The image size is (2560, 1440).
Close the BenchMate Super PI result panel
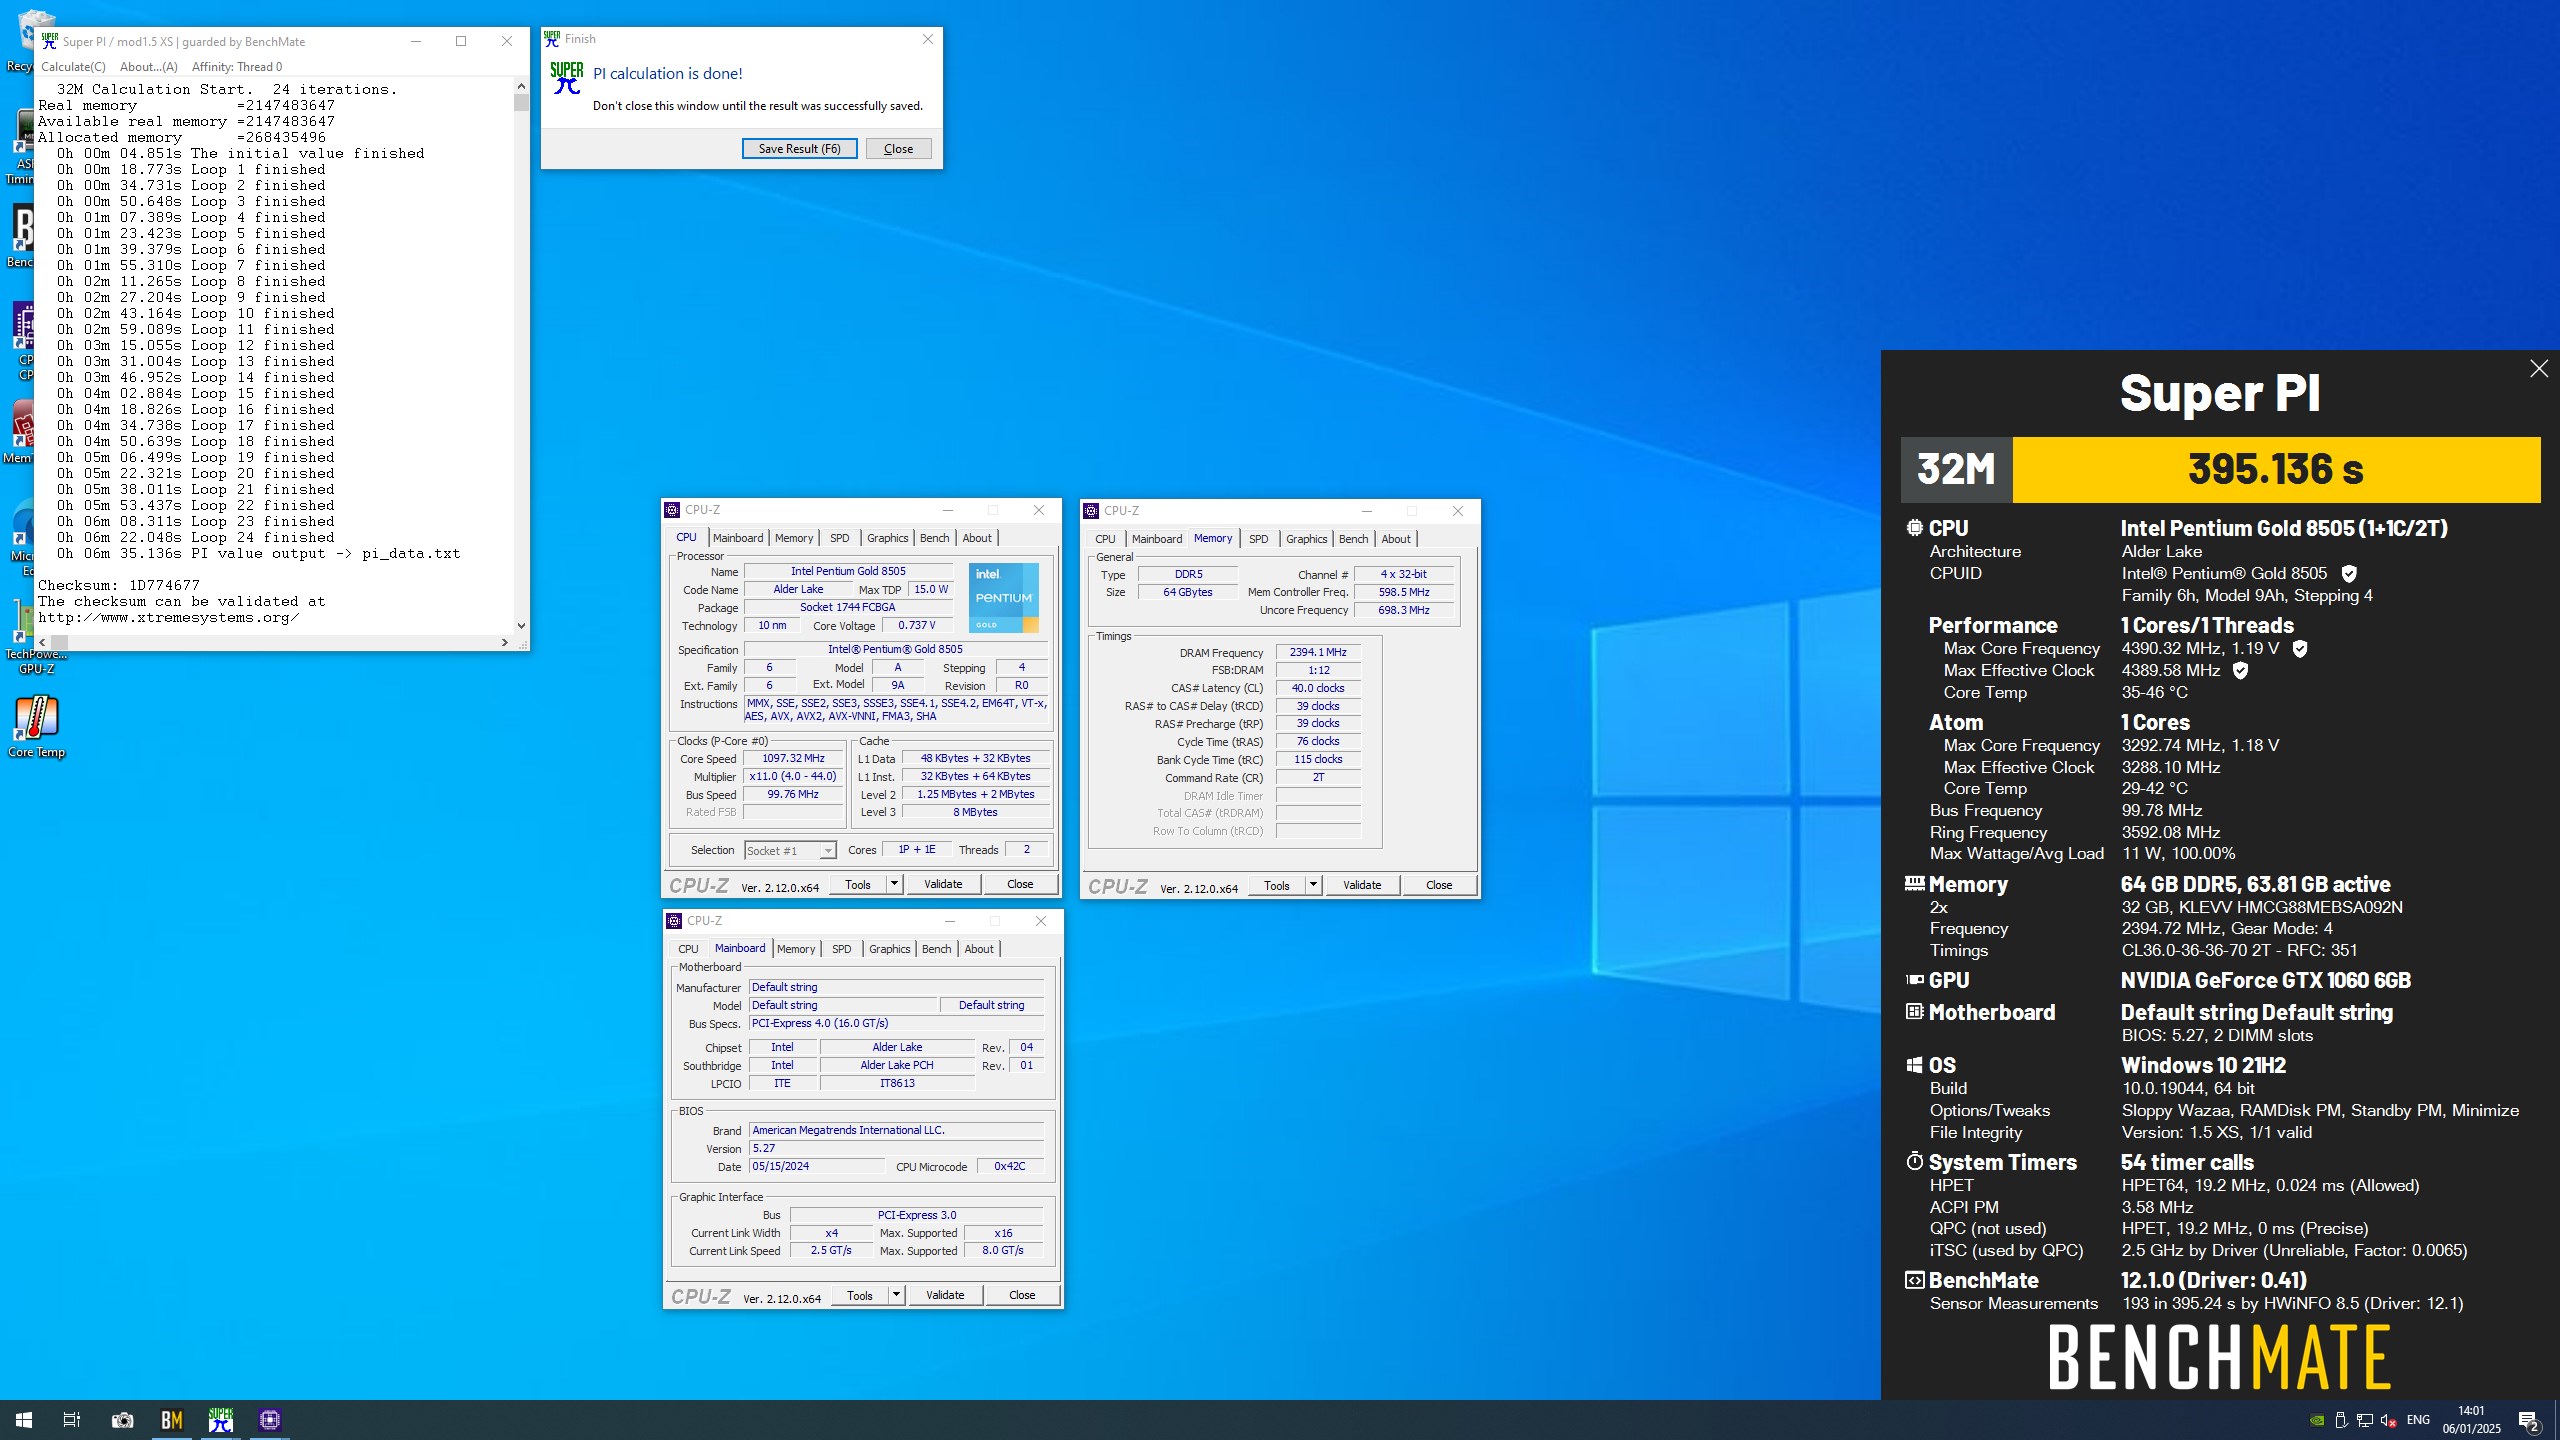coord(2538,369)
